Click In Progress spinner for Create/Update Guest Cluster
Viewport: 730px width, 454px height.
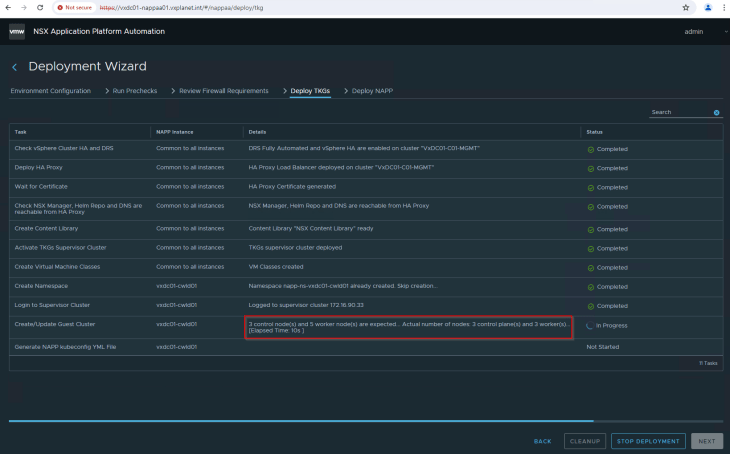pos(590,325)
